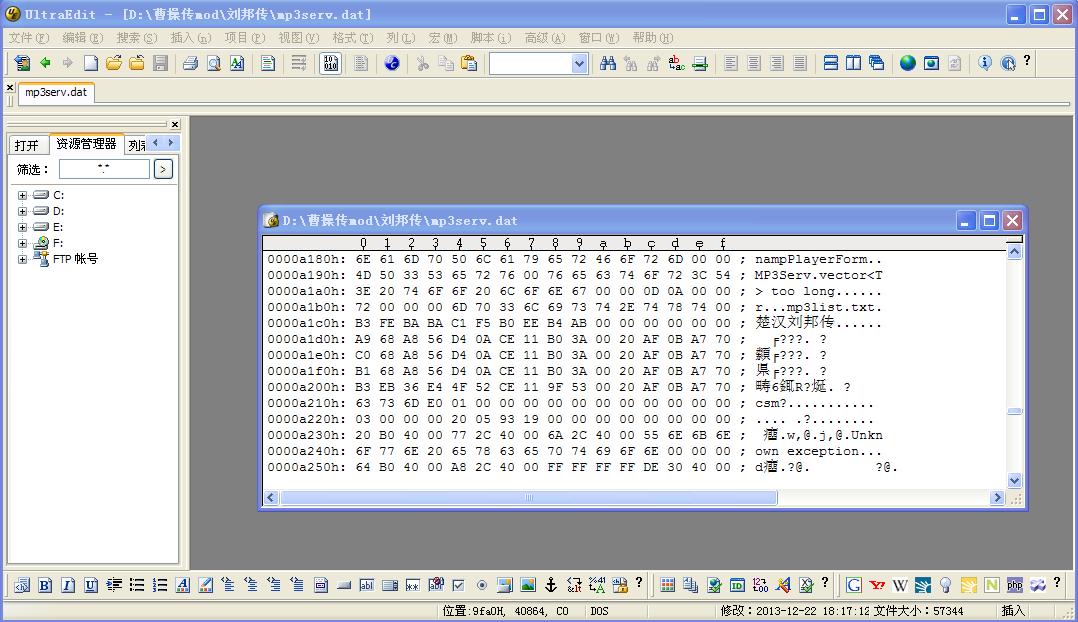Click the binoculars Find icon

click(x=608, y=63)
